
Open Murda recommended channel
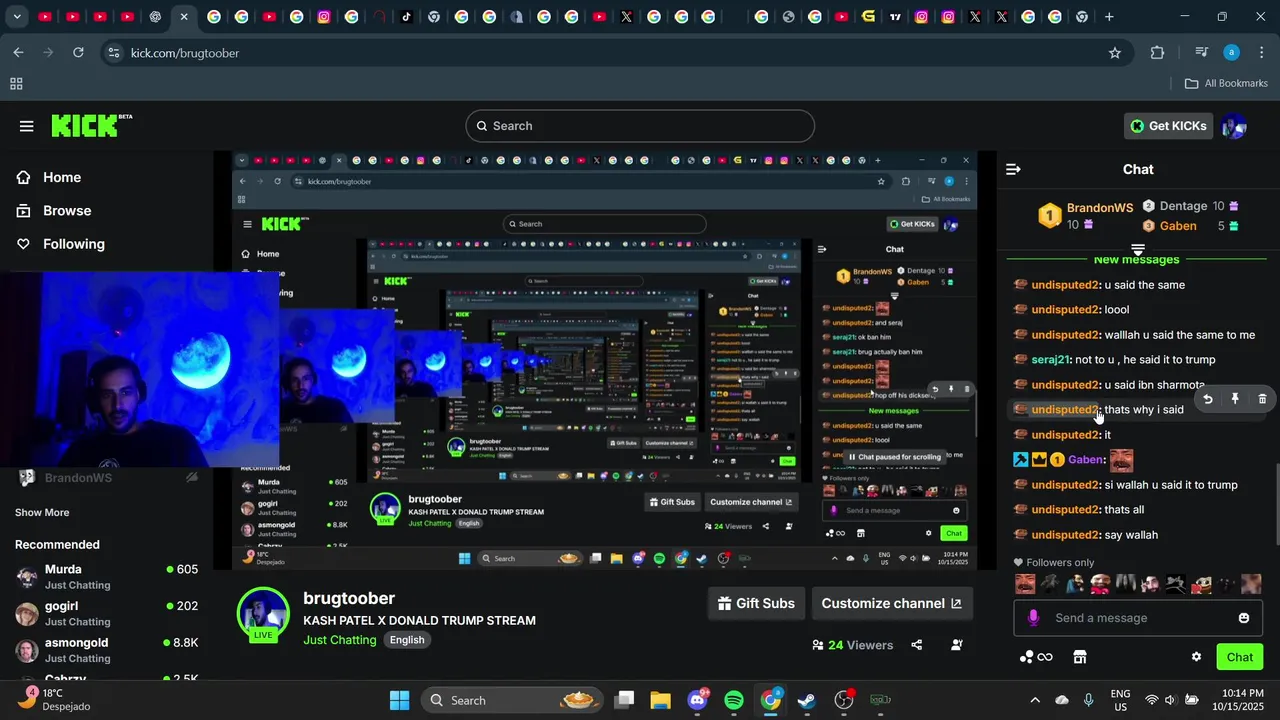[106, 576]
